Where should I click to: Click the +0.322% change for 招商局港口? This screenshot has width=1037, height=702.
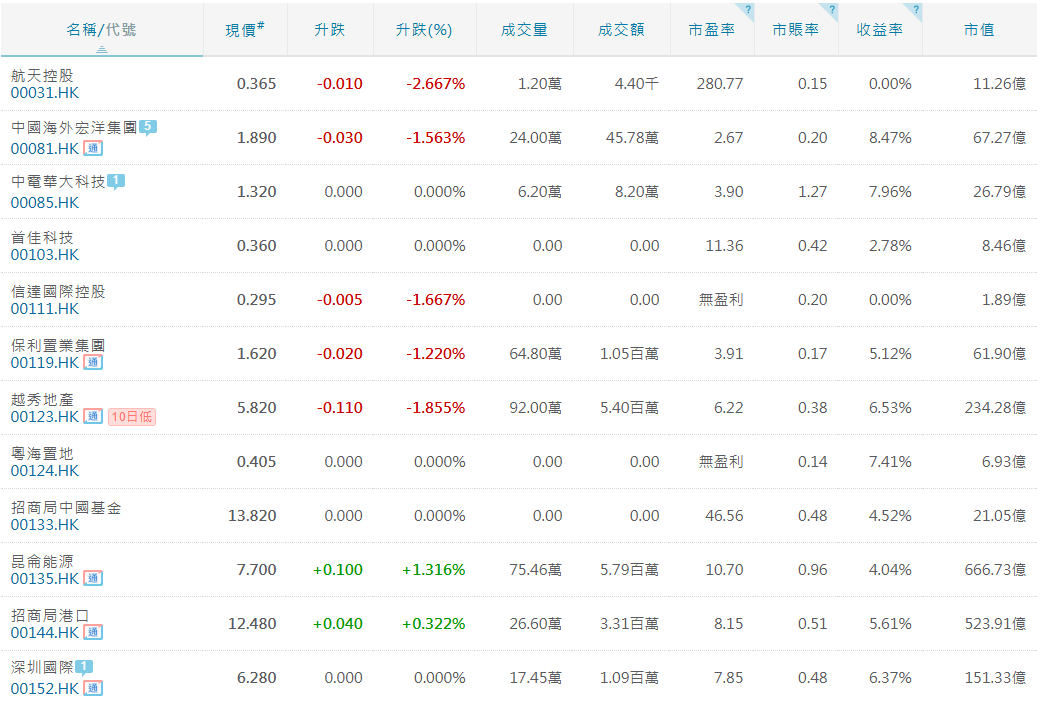click(x=433, y=624)
